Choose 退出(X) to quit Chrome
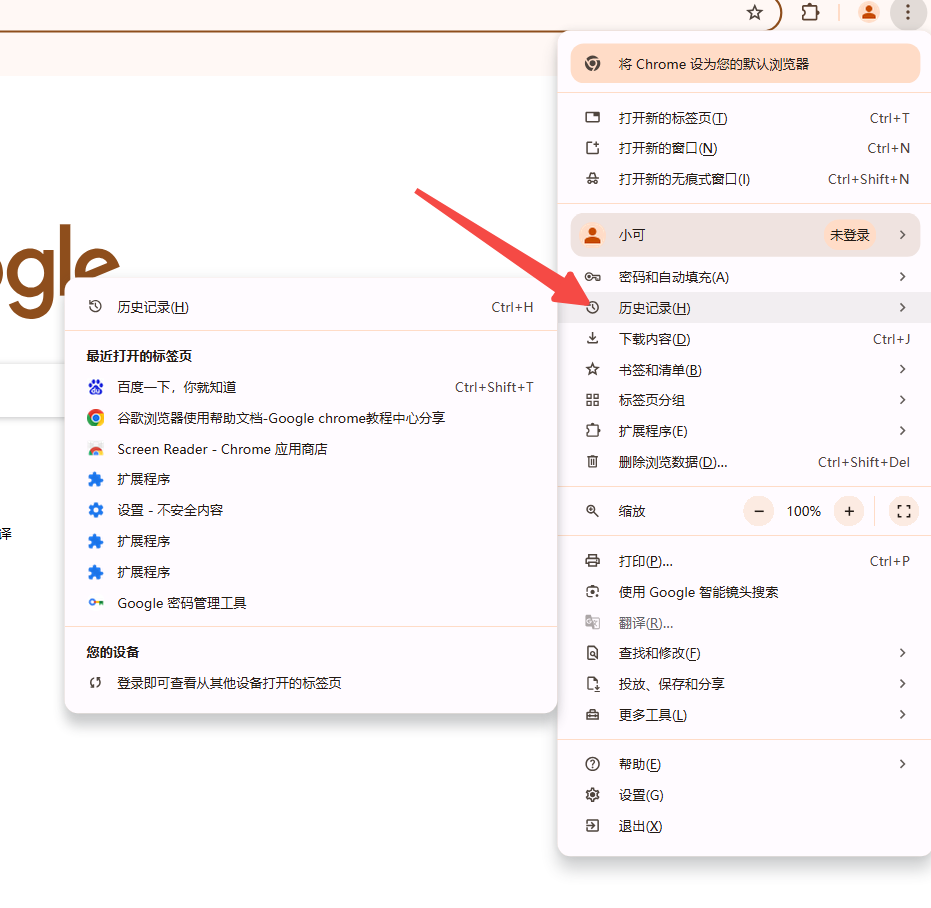 click(745, 825)
